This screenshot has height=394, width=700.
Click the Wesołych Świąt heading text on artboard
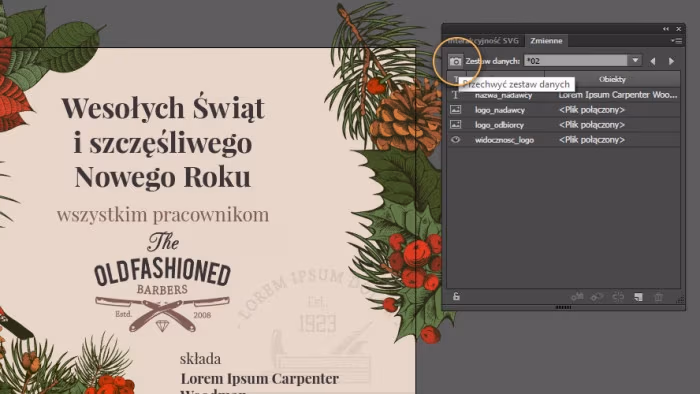click(163, 108)
